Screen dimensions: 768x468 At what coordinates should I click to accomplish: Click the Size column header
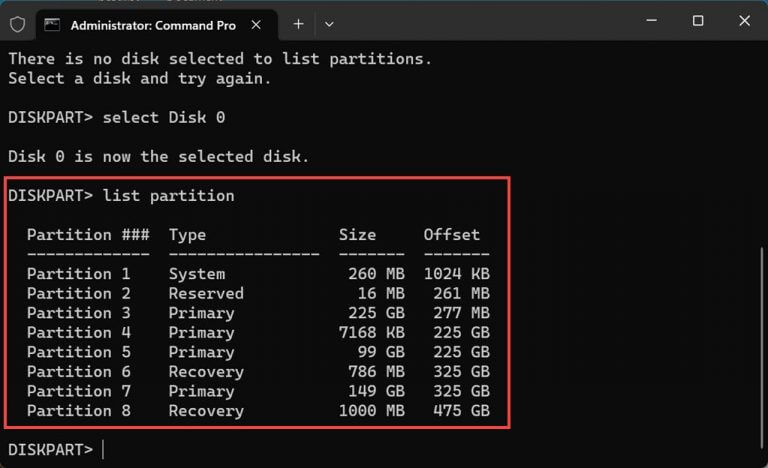pos(358,235)
